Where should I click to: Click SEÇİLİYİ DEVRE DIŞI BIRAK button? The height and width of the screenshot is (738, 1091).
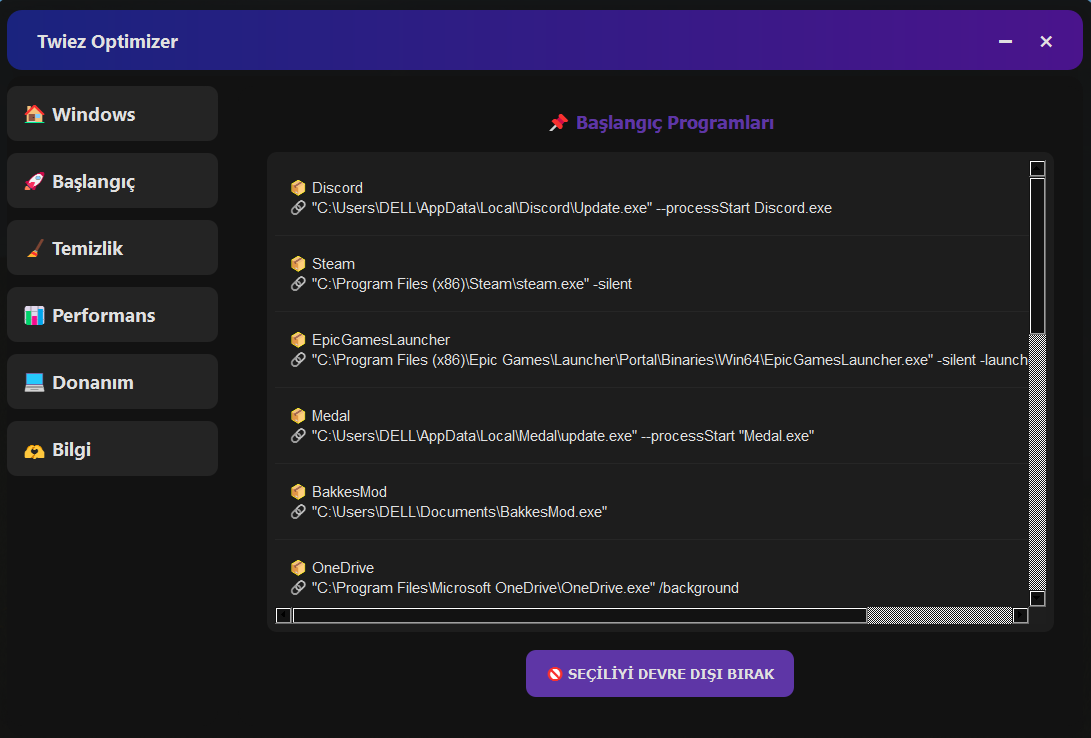(660, 673)
